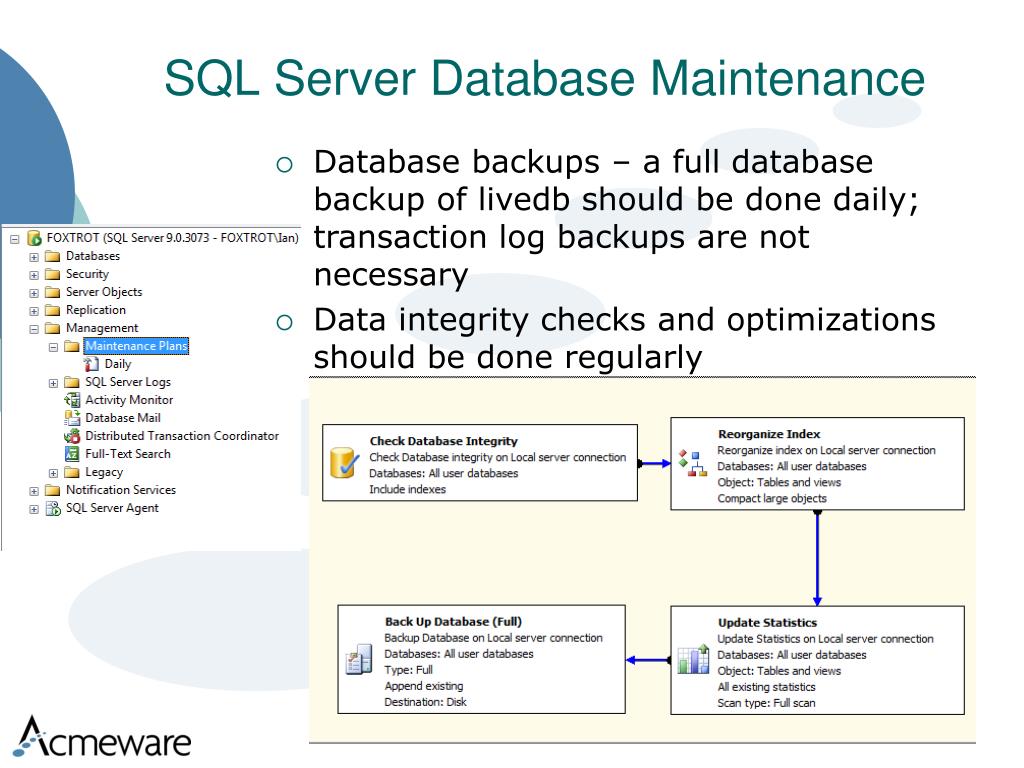Click 'Destination: Disk' text

click(x=425, y=702)
